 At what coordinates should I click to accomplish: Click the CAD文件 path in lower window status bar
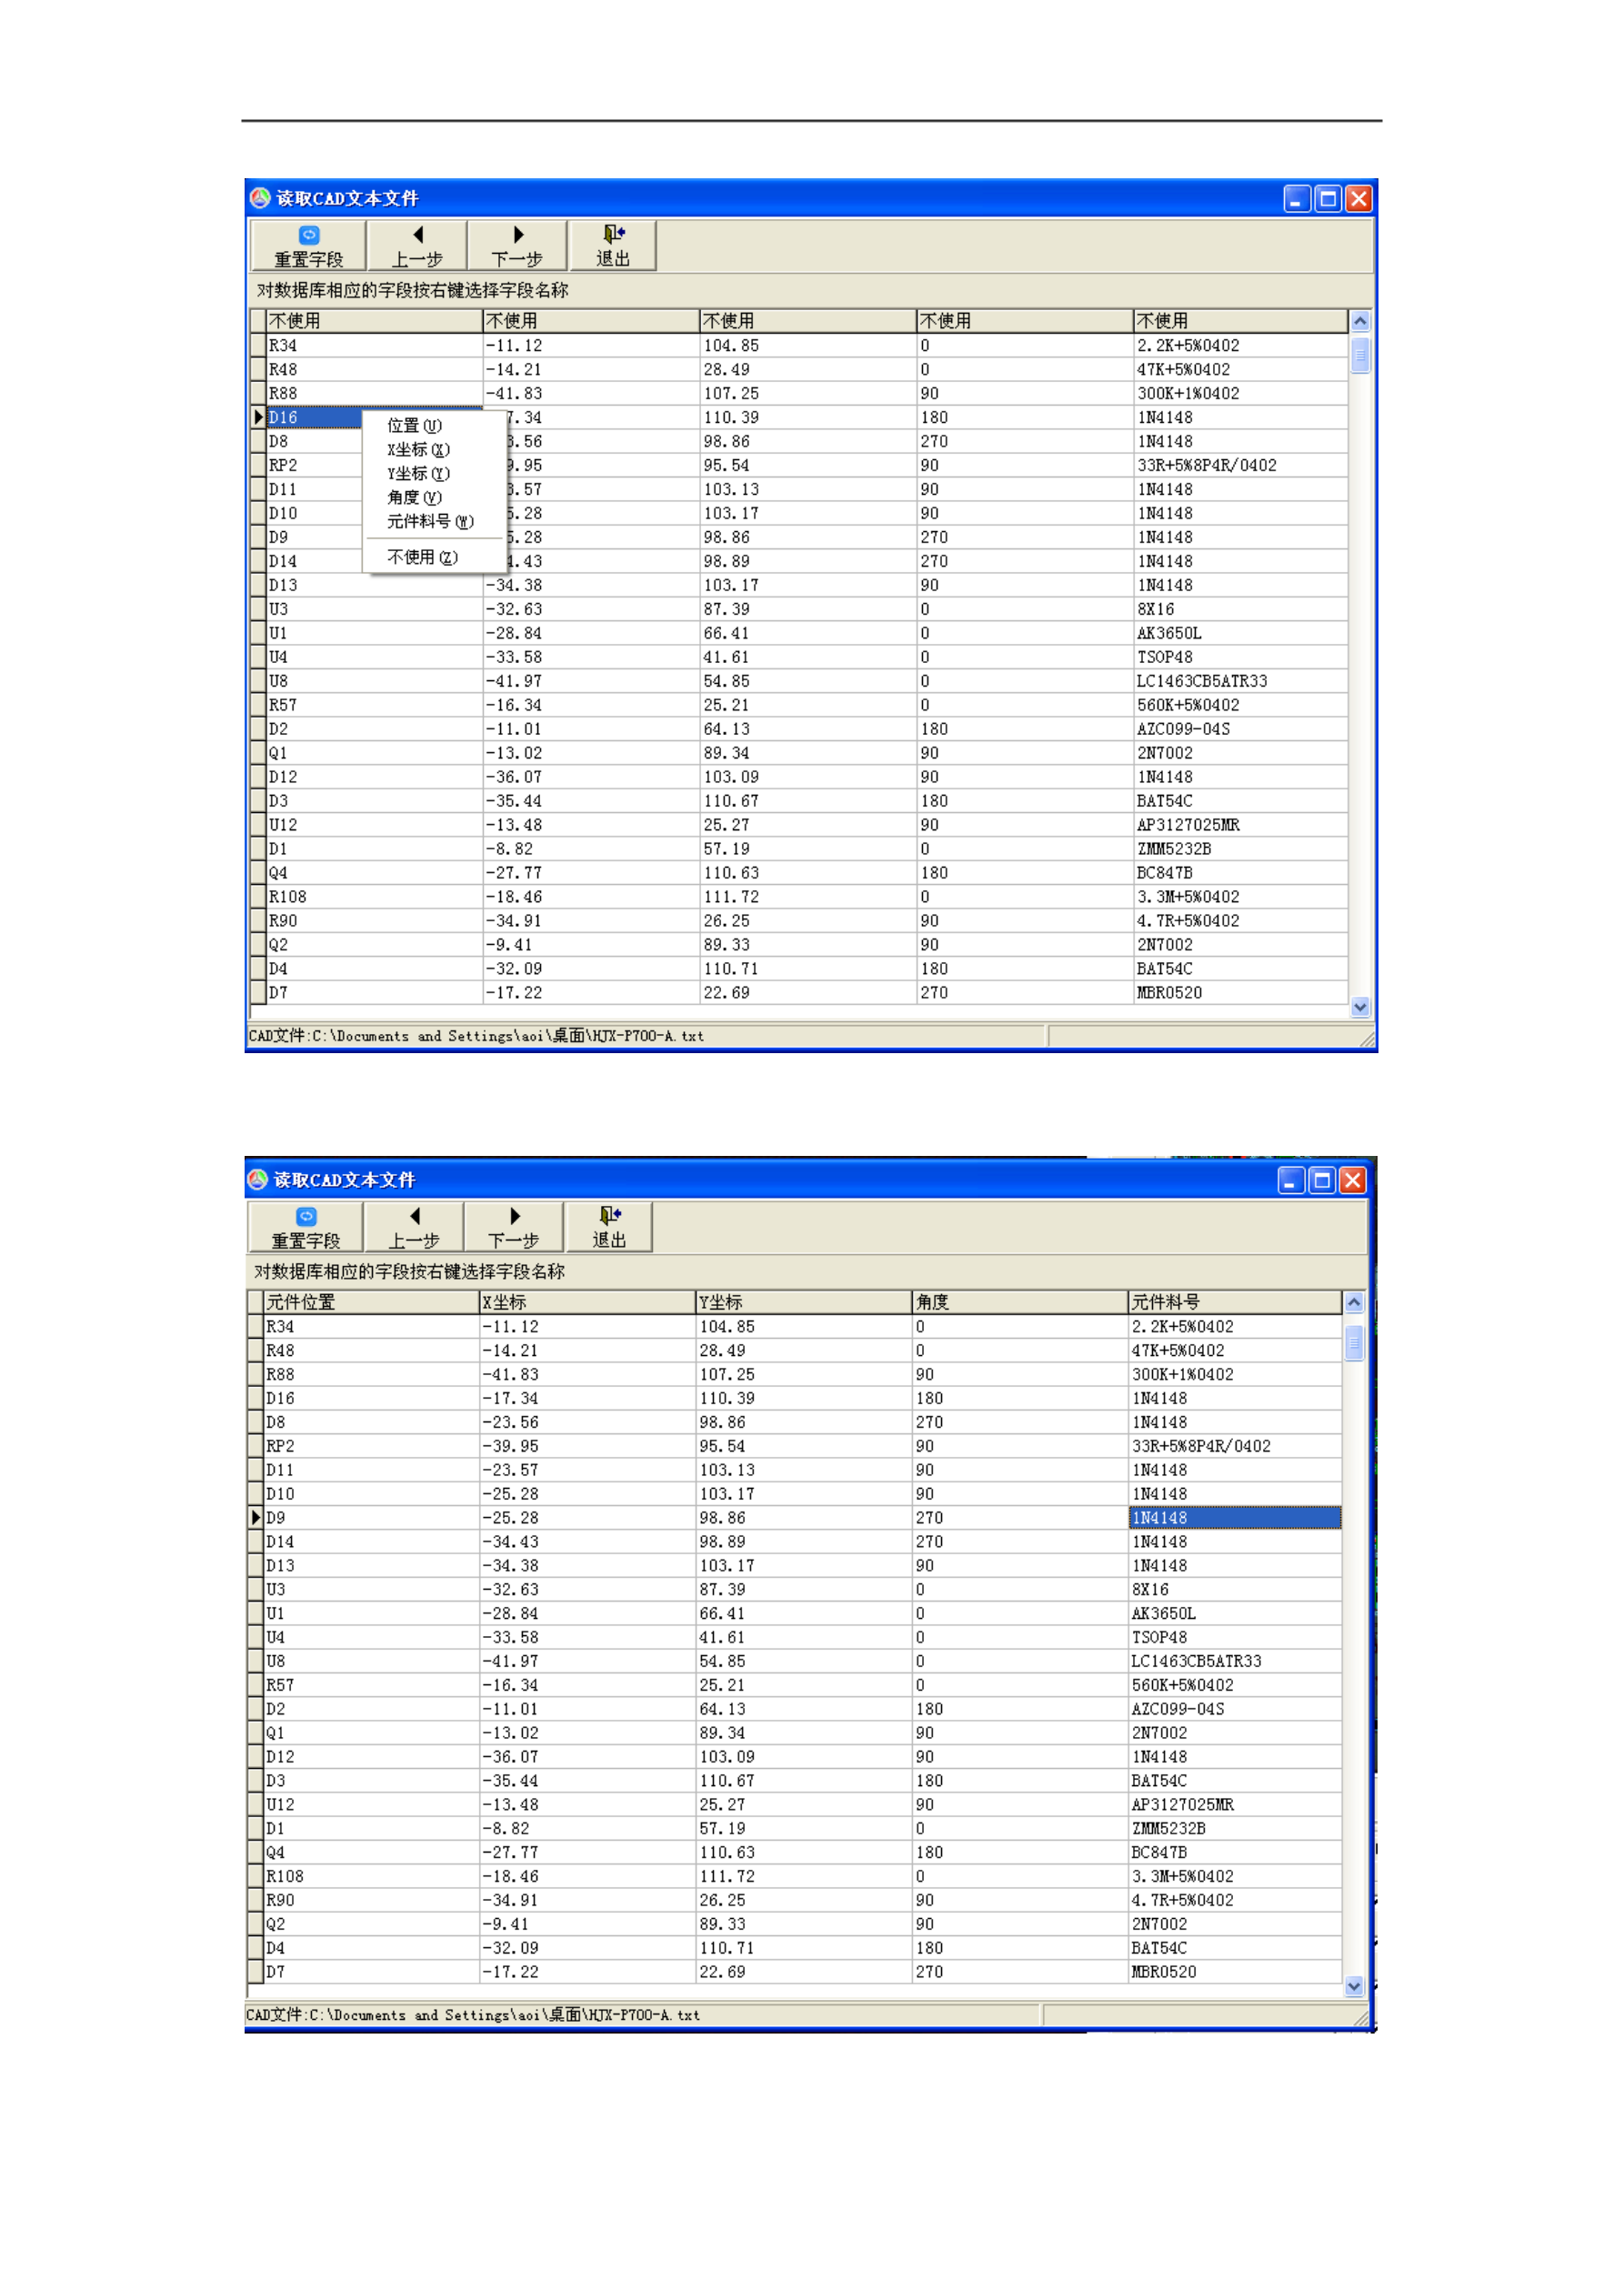coord(473,2015)
